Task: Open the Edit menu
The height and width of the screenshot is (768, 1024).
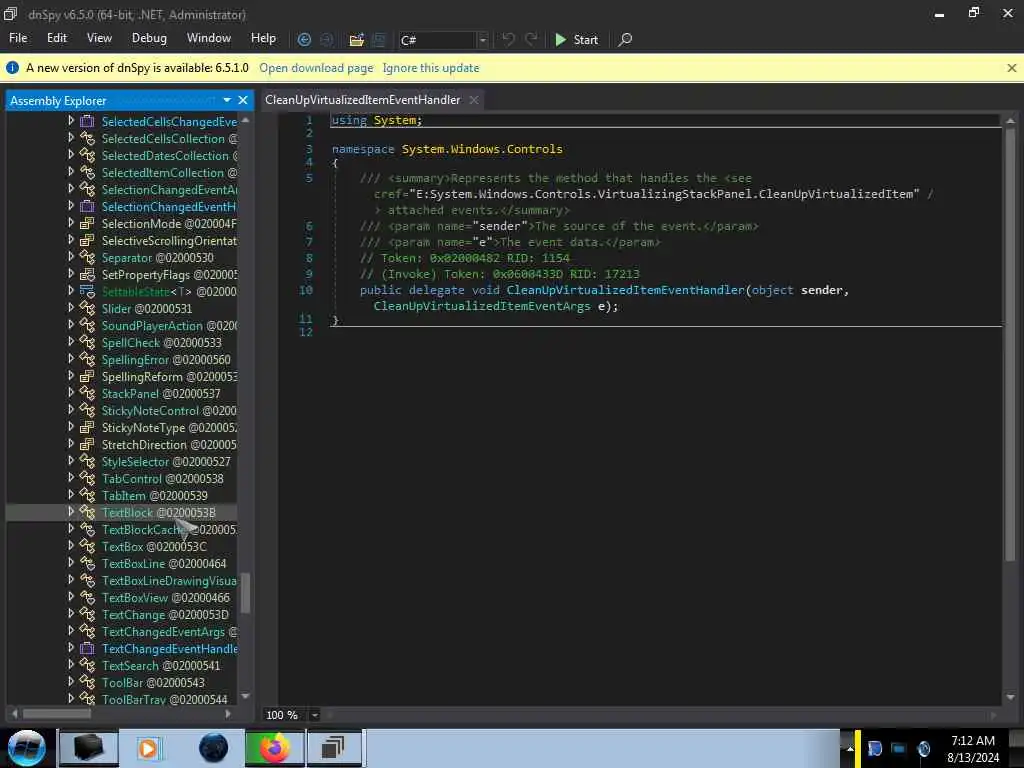Action: (57, 38)
